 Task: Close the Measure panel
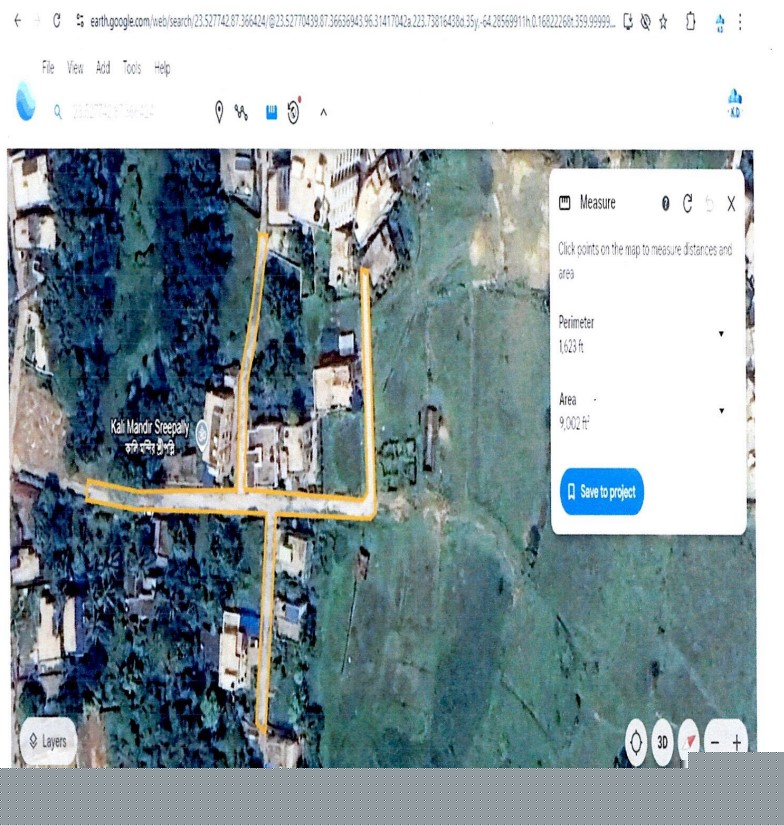coord(731,203)
